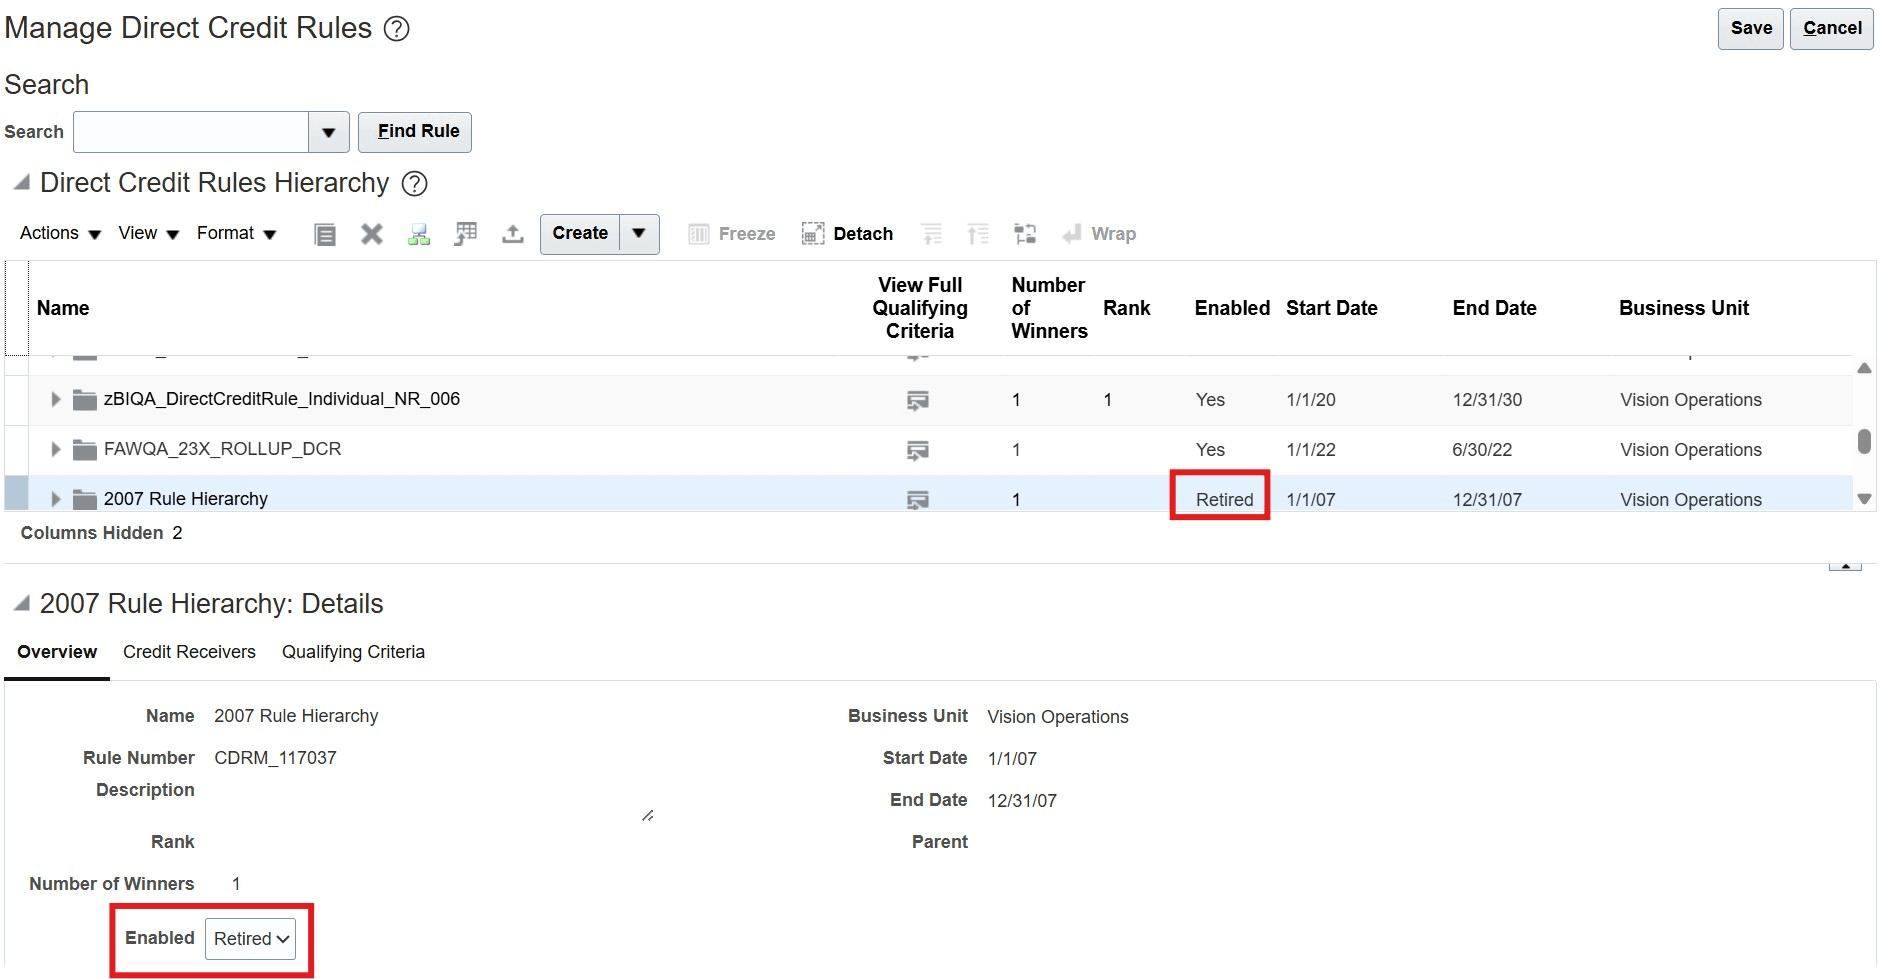This screenshot has height=979, width=1881.
Task: Click the show-as-top hierarchy toolbar icon
Action: [1025, 234]
